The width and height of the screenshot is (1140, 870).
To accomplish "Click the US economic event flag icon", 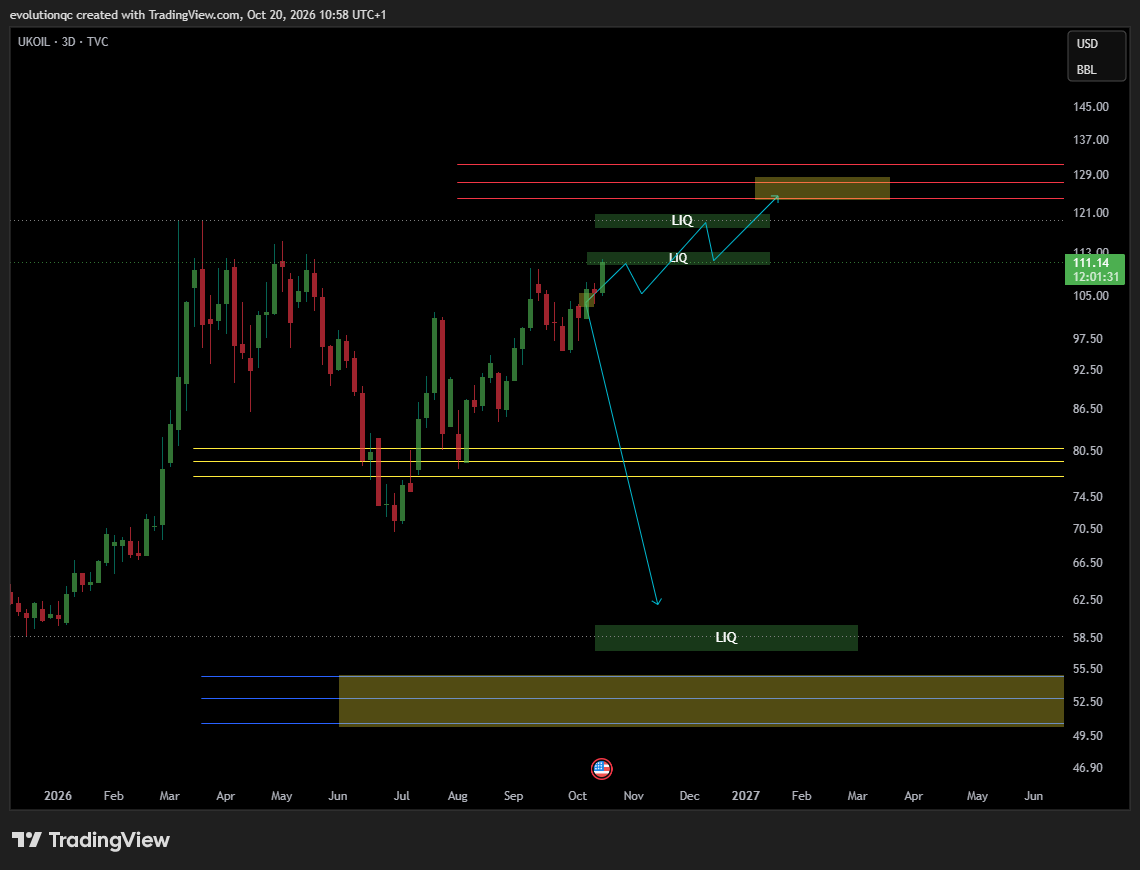I will [x=601, y=768].
